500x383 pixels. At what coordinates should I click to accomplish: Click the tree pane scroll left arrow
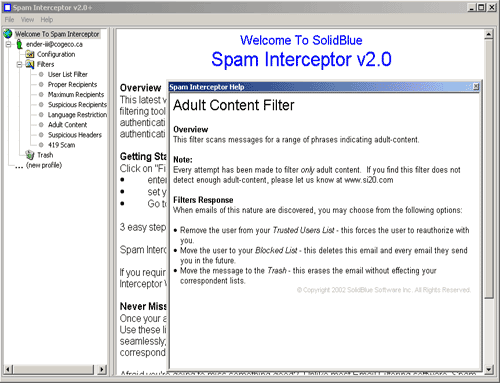tap(9, 369)
